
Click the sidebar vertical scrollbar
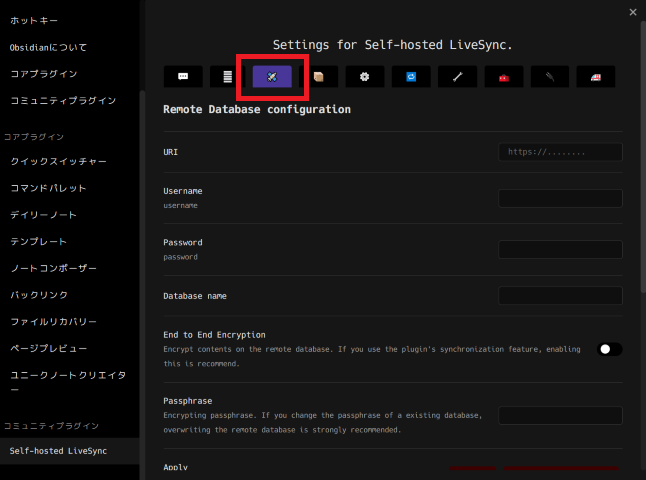[x=142, y=284]
